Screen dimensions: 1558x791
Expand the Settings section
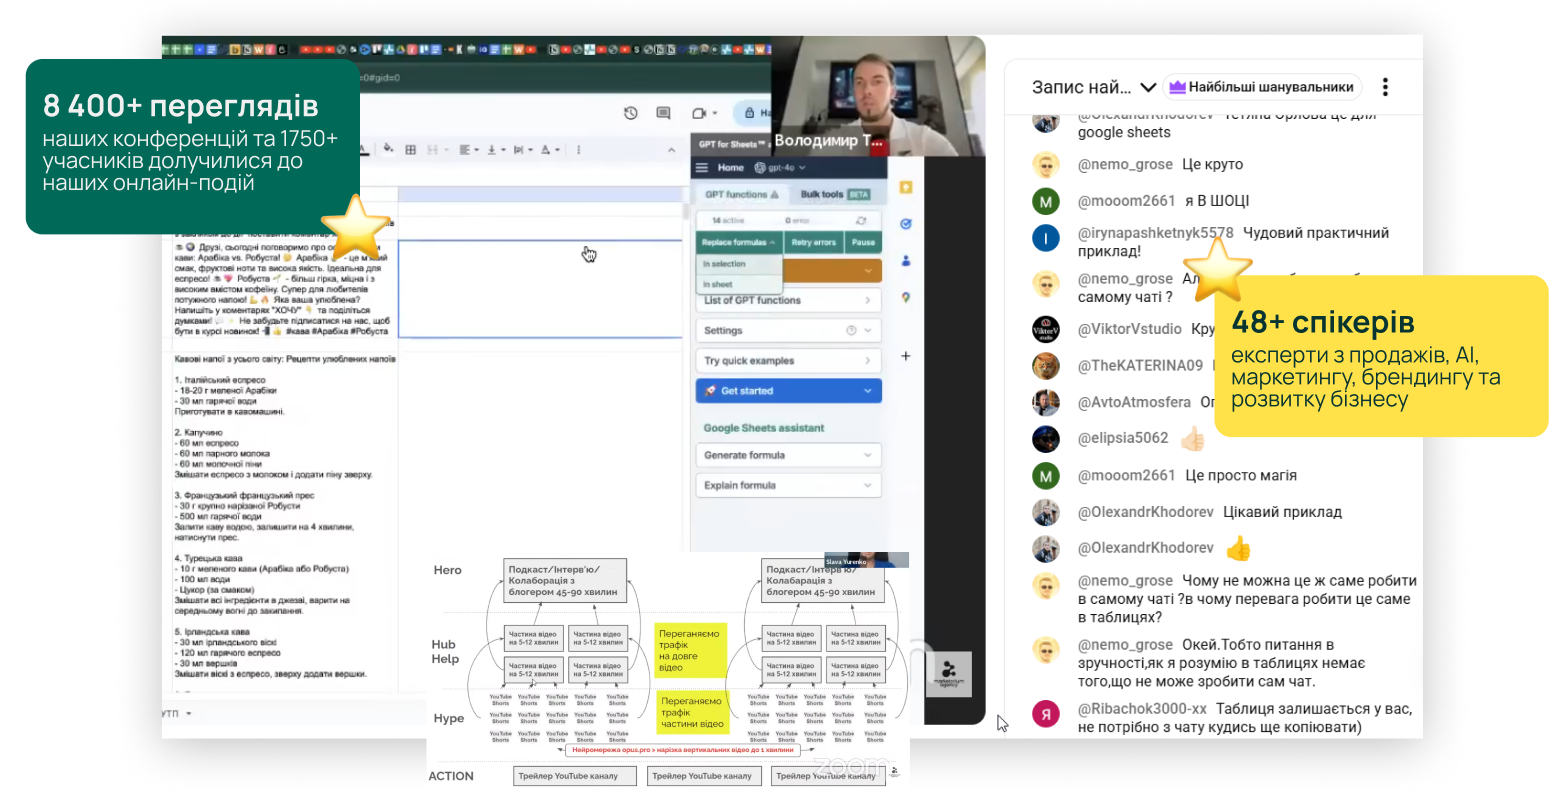(788, 330)
